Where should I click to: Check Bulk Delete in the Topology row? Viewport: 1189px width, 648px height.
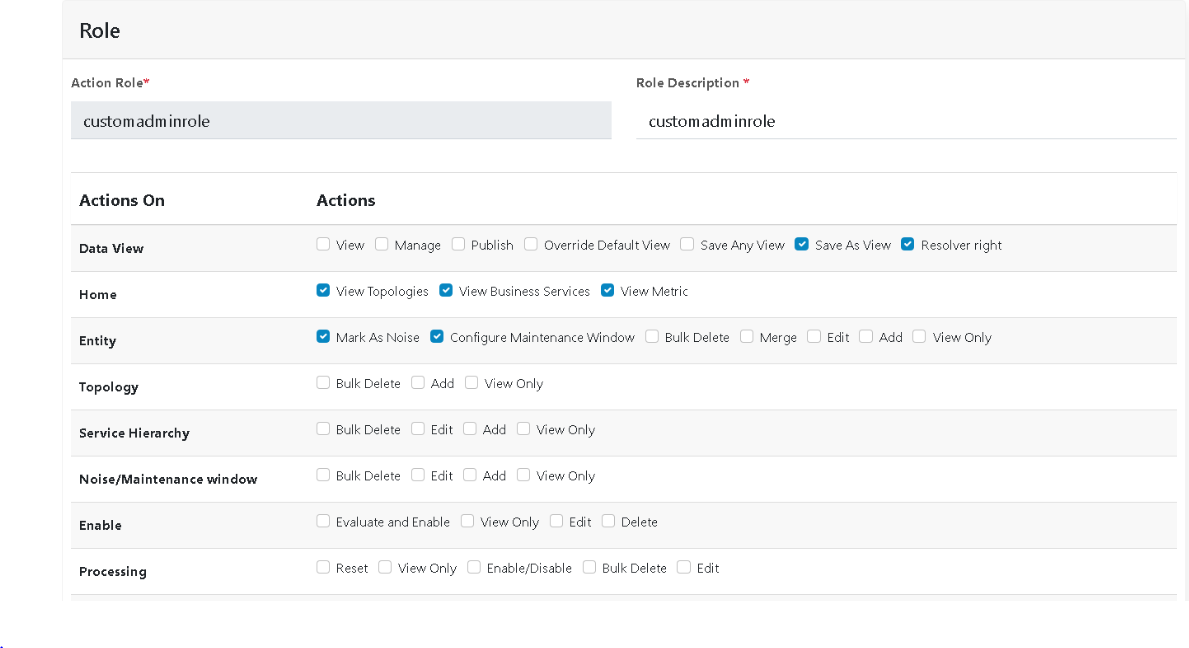(323, 383)
